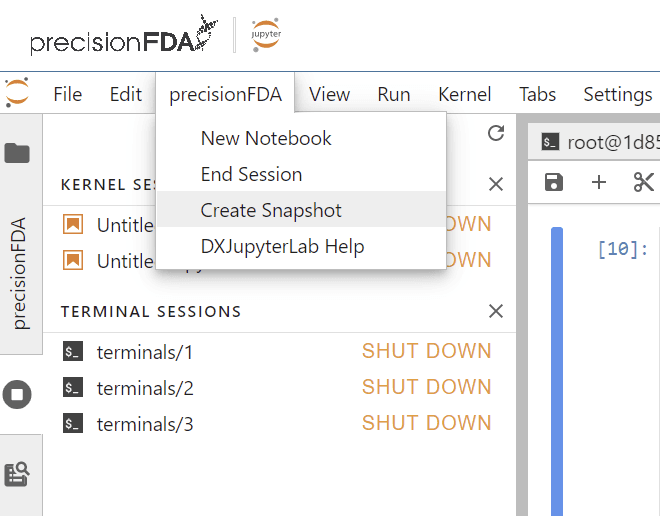Choose New Notebook from menu

click(266, 138)
